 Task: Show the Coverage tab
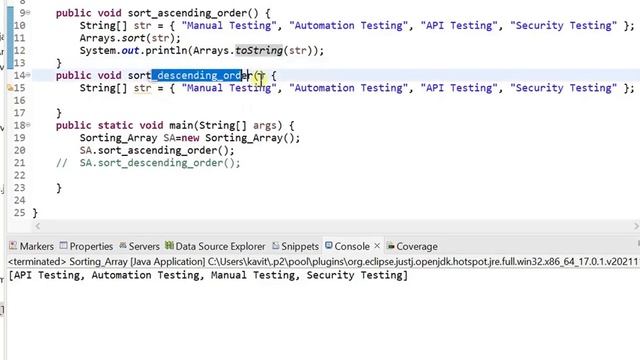point(412,246)
